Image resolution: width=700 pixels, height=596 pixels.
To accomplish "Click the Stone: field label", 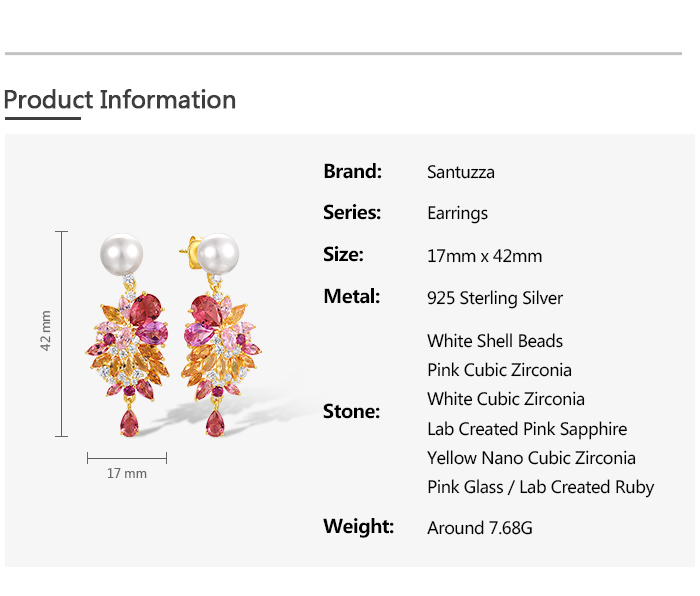I will pos(351,411).
